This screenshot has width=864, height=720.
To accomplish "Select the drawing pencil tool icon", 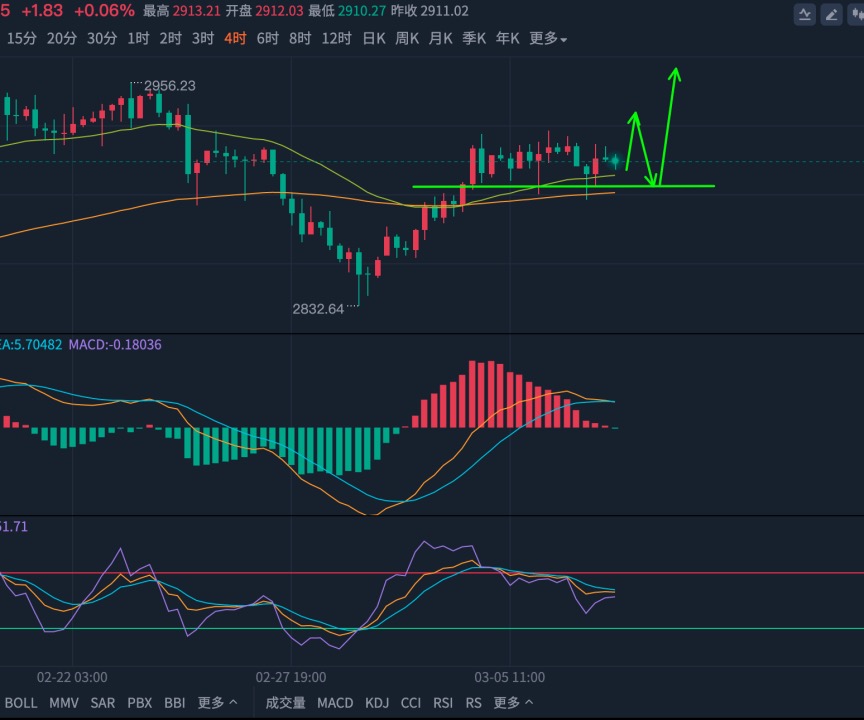I will (x=831, y=14).
